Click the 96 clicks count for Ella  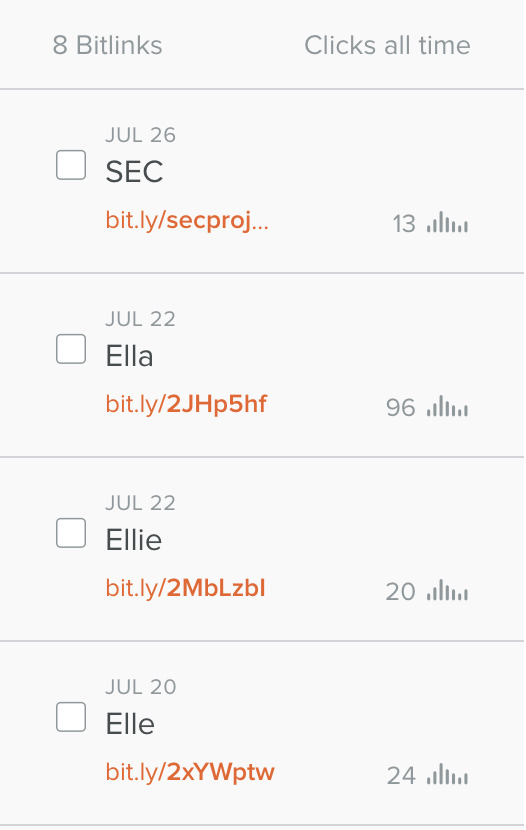[x=401, y=408]
